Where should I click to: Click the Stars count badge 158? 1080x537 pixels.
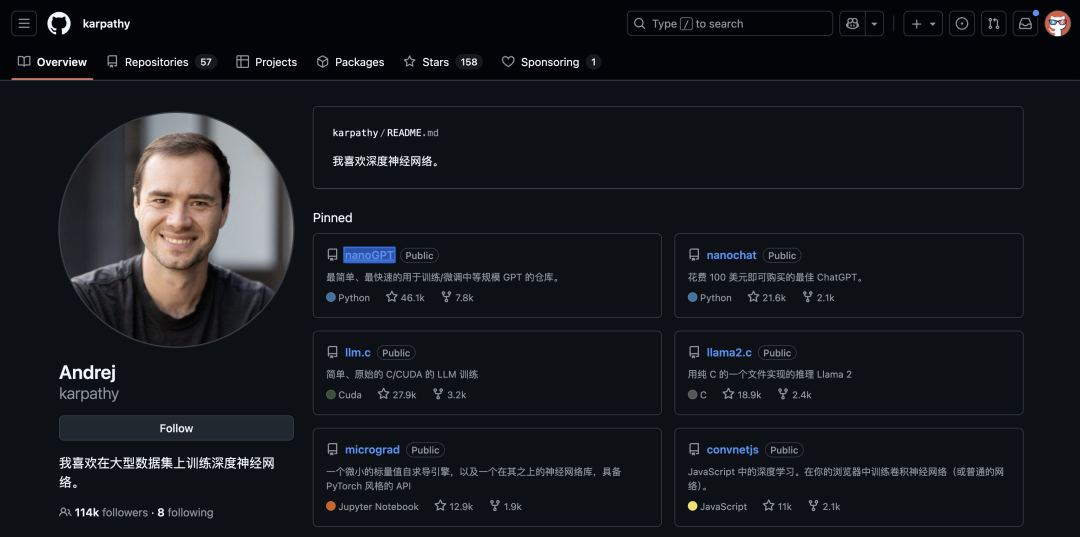pos(469,62)
